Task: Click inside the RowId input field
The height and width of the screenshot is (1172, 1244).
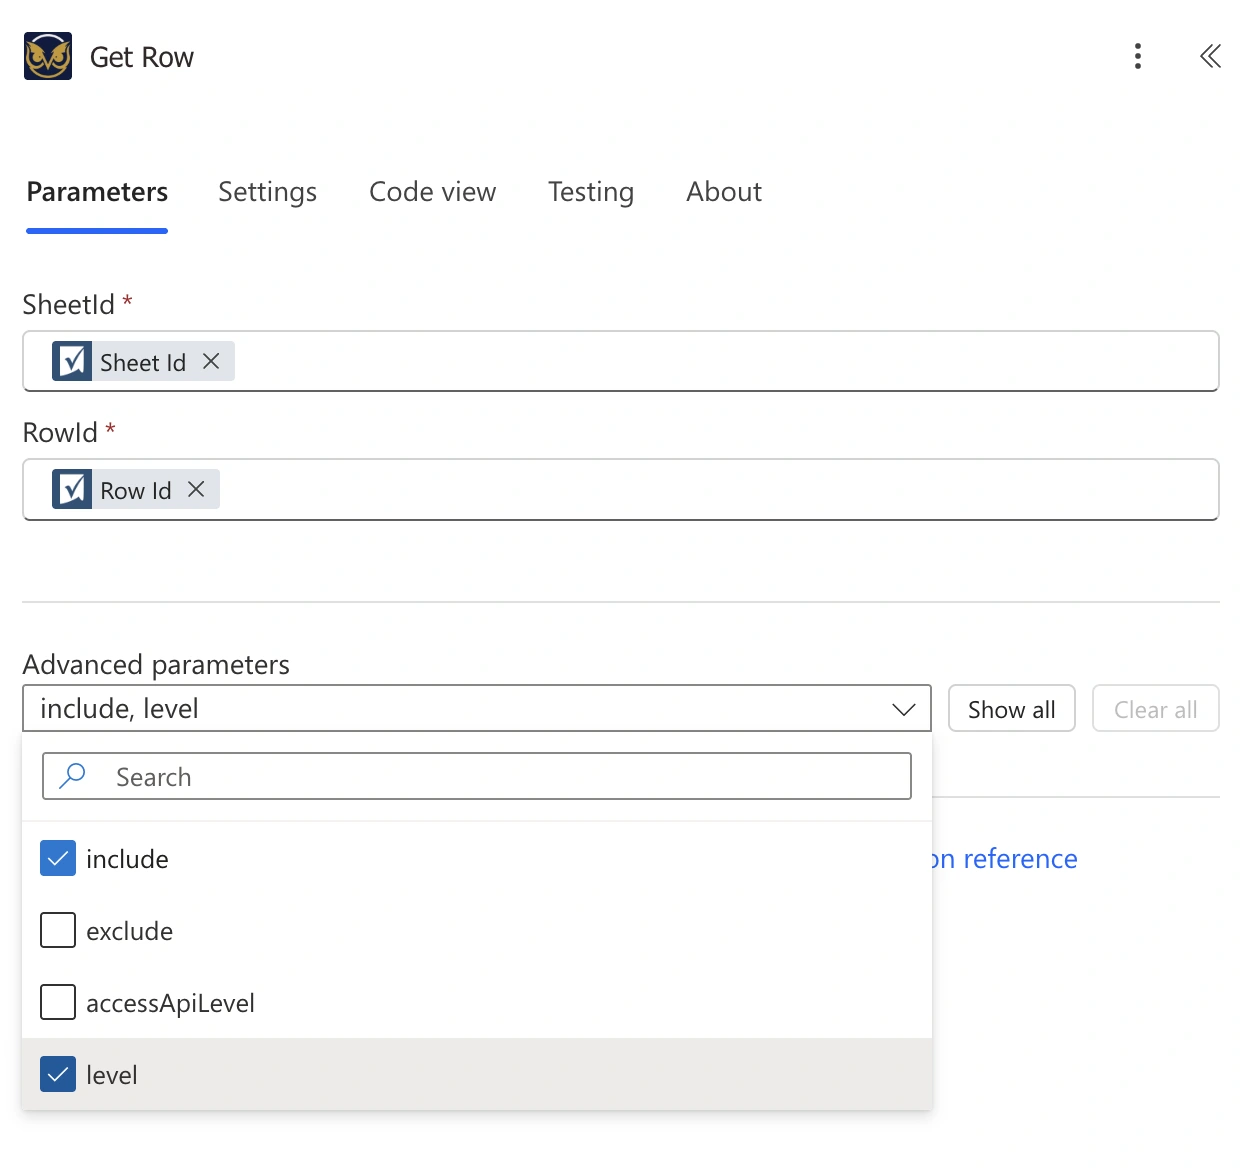Action: point(620,489)
